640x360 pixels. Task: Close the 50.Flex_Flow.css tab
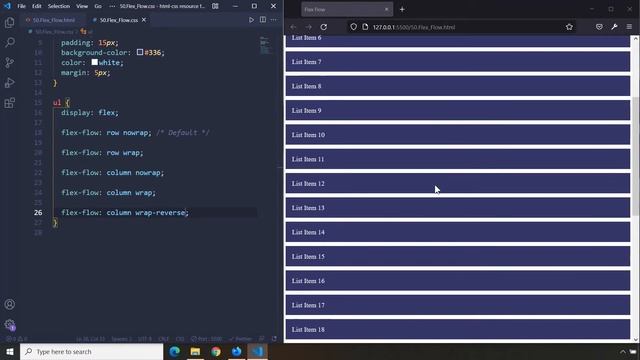point(144,20)
